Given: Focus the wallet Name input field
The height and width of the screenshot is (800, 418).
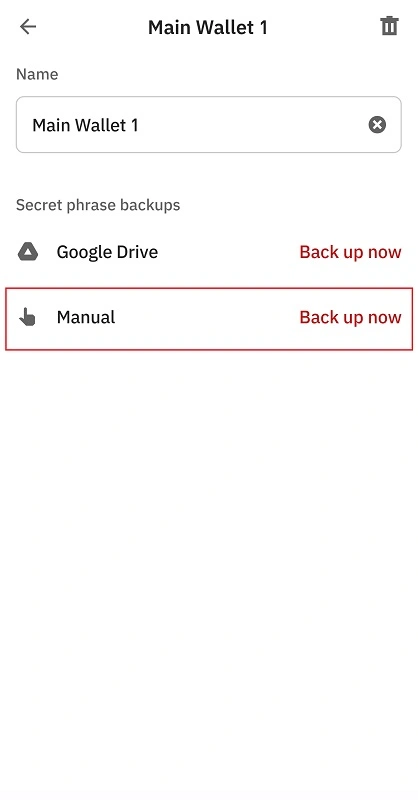Looking at the screenshot, I should coord(209,124).
